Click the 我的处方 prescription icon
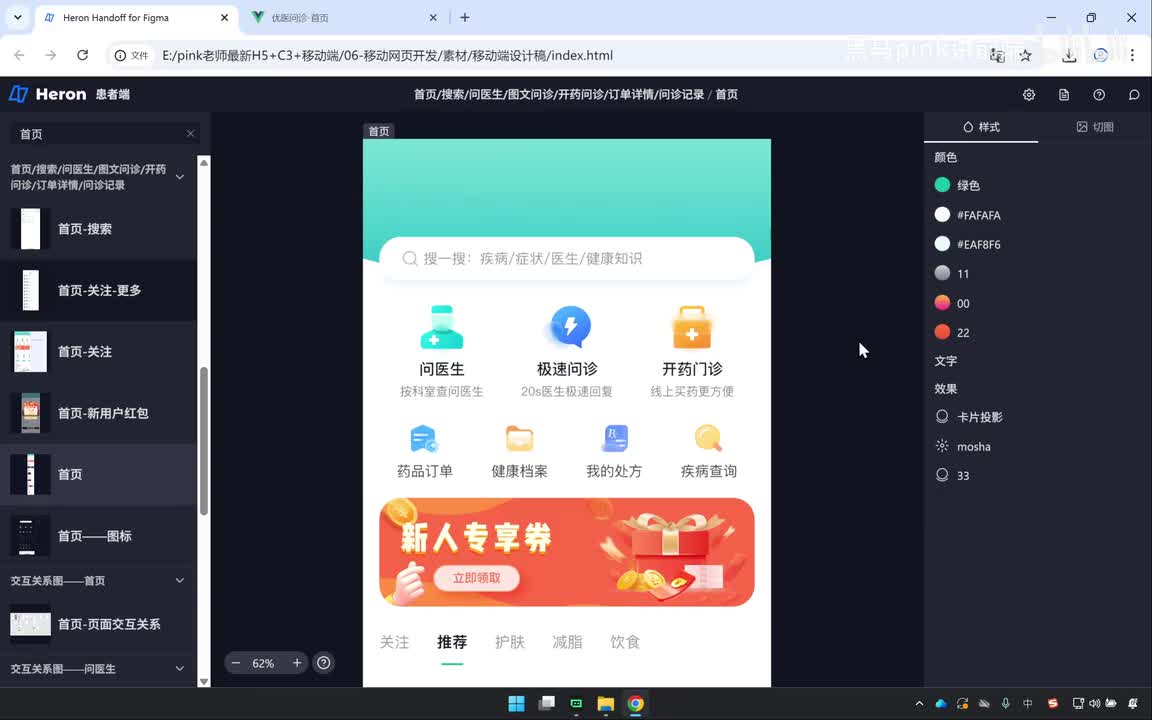Screen dimensions: 1152x720 [614, 439]
